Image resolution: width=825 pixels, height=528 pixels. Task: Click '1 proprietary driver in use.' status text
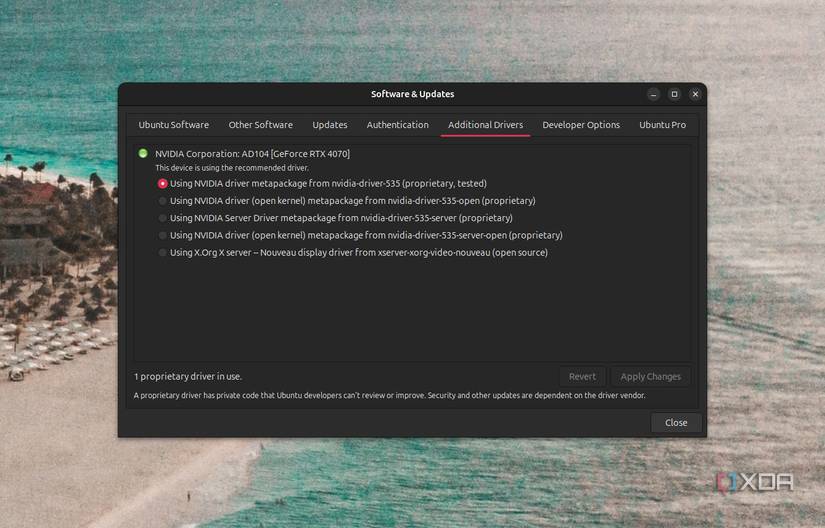tap(188, 377)
